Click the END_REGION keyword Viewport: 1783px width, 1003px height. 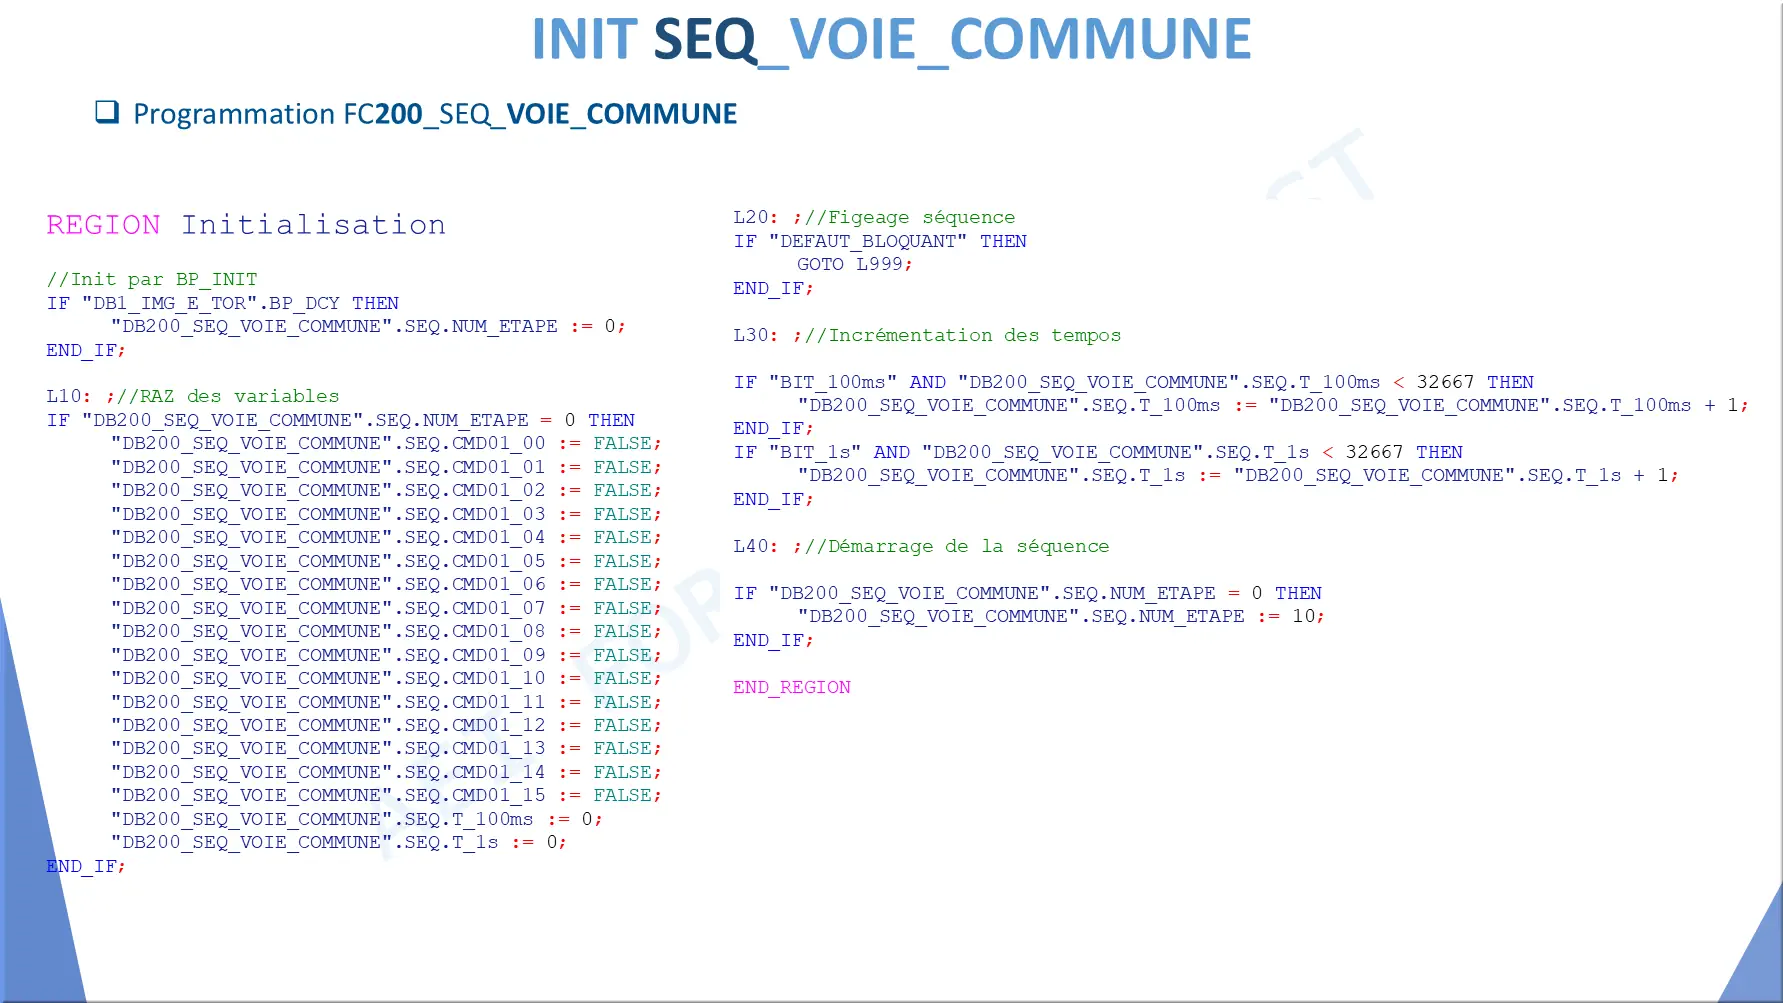pyautogui.click(x=792, y=687)
